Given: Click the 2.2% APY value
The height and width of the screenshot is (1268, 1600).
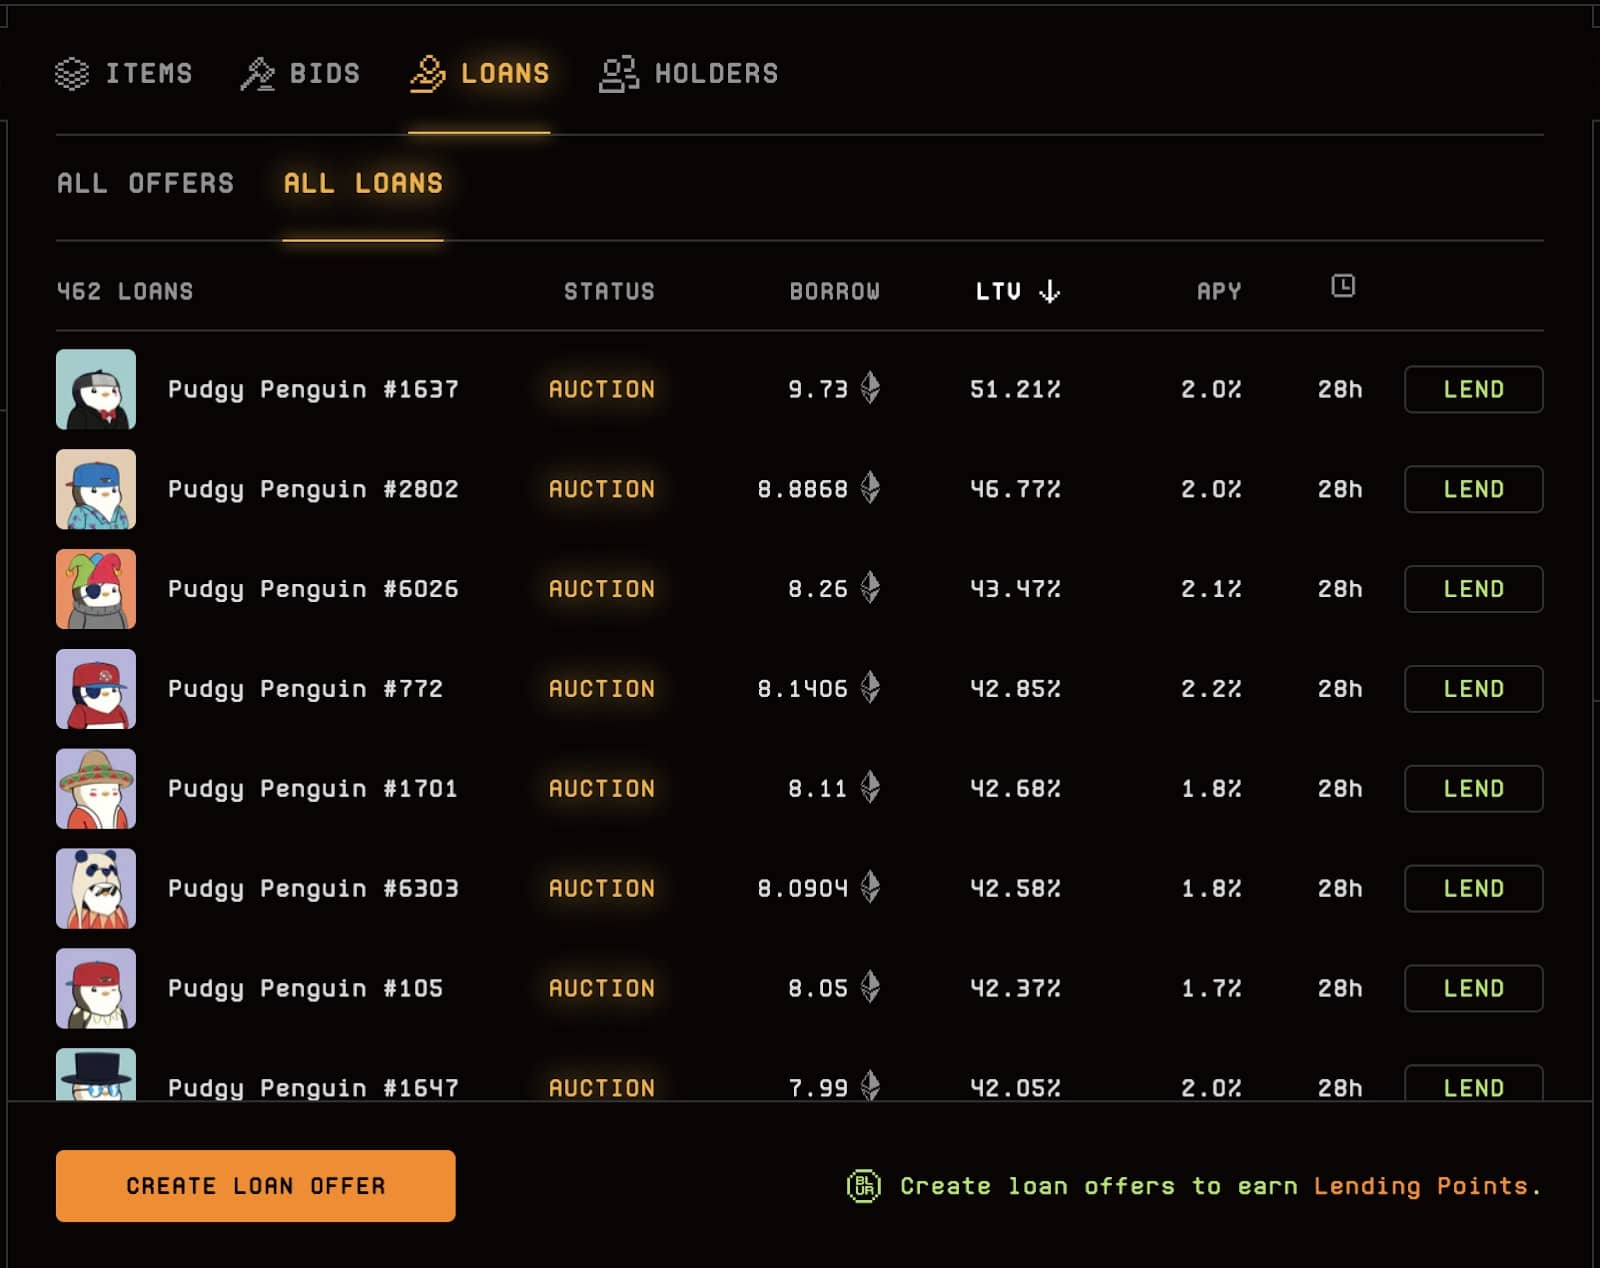Looking at the screenshot, I should click(x=1211, y=689).
